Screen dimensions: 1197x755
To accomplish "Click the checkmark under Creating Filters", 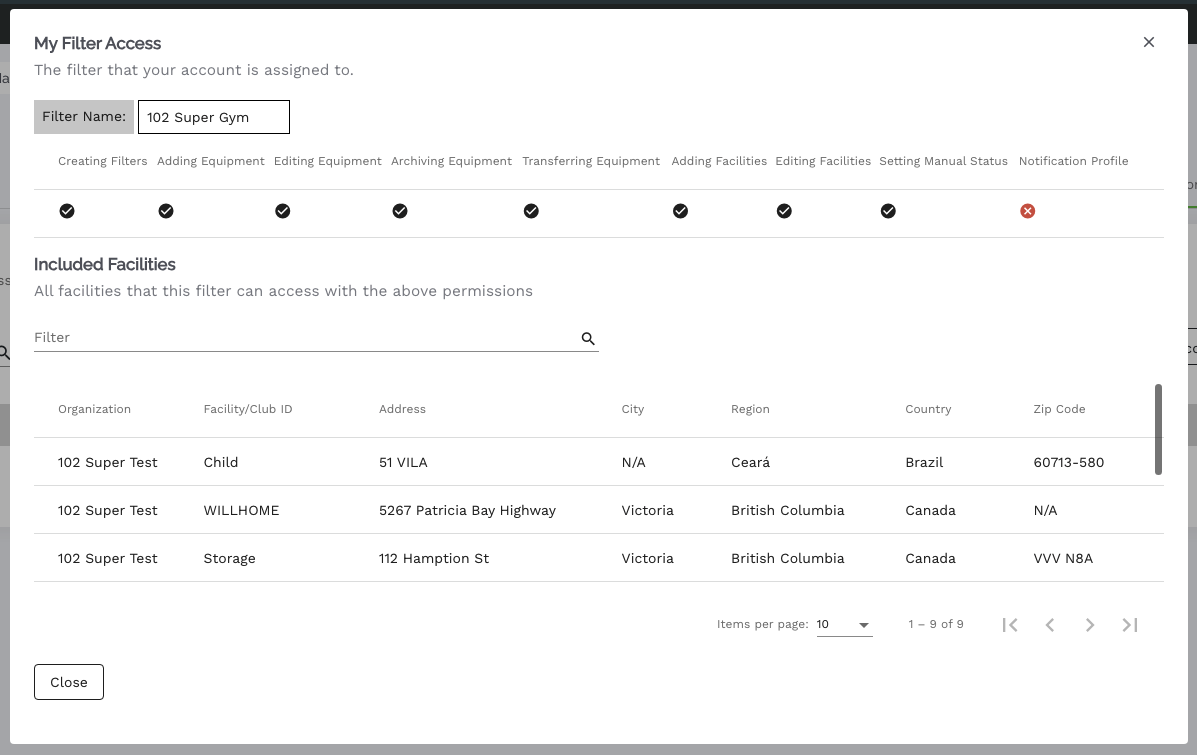I will tap(67, 211).
